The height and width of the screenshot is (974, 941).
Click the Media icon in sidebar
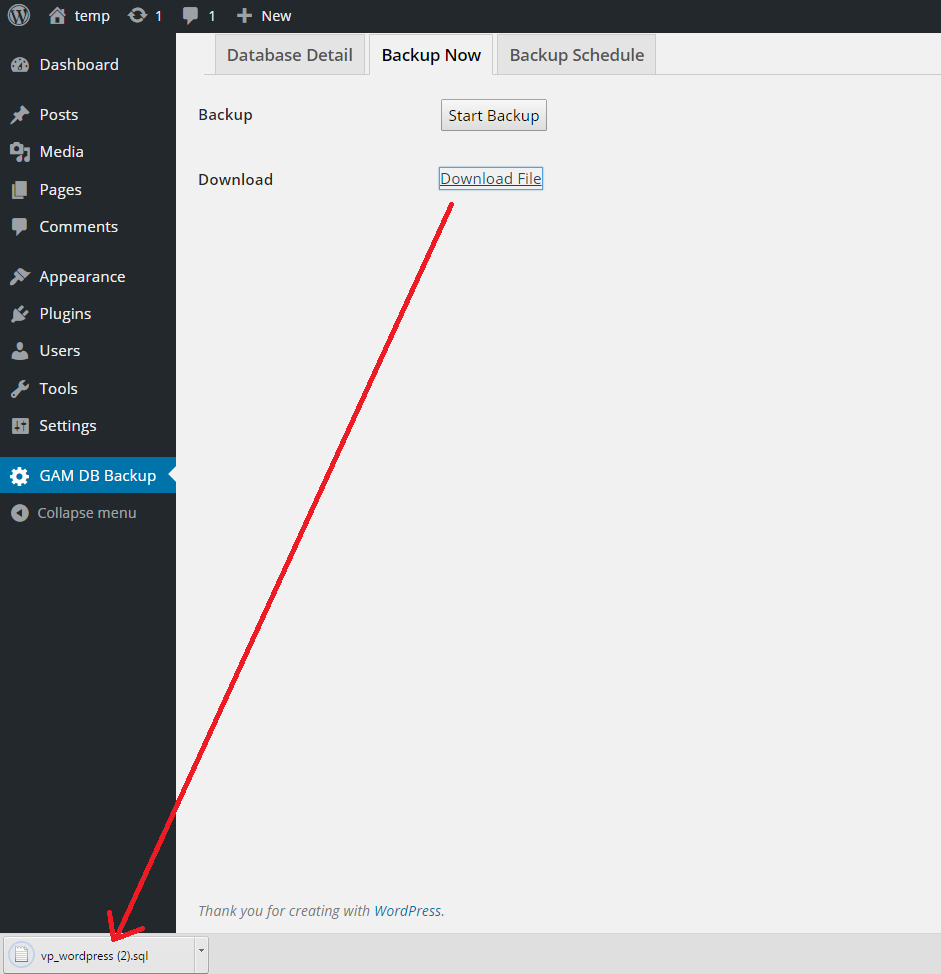click(20, 152)
